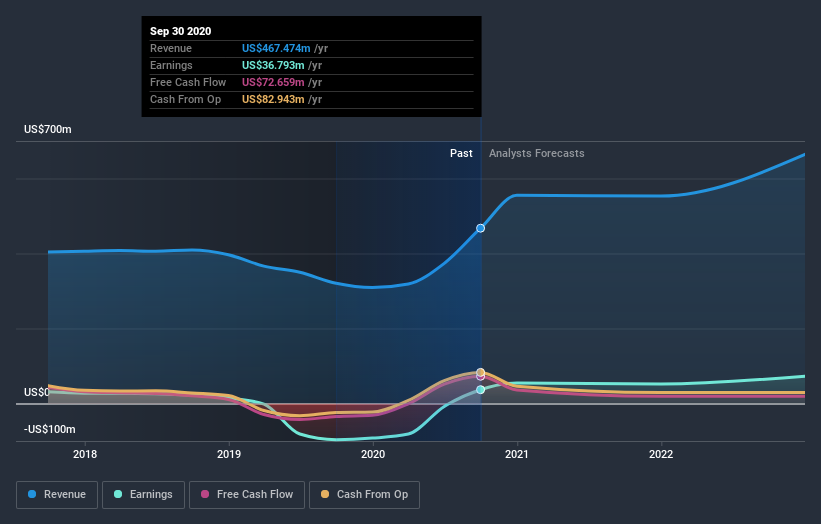Click the -US$100m y-axis label
This screenshot has height=524, width=821.
(50, 429)
